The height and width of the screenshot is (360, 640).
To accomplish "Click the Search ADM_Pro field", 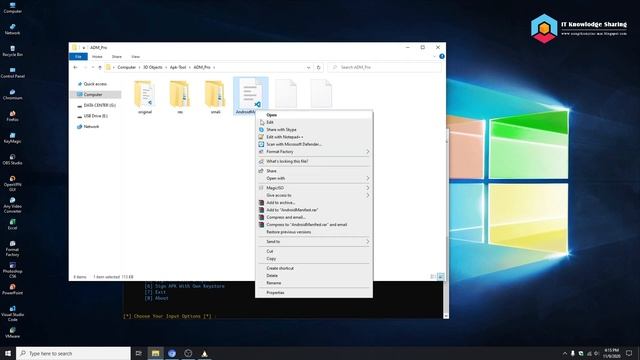I will 384,67.
